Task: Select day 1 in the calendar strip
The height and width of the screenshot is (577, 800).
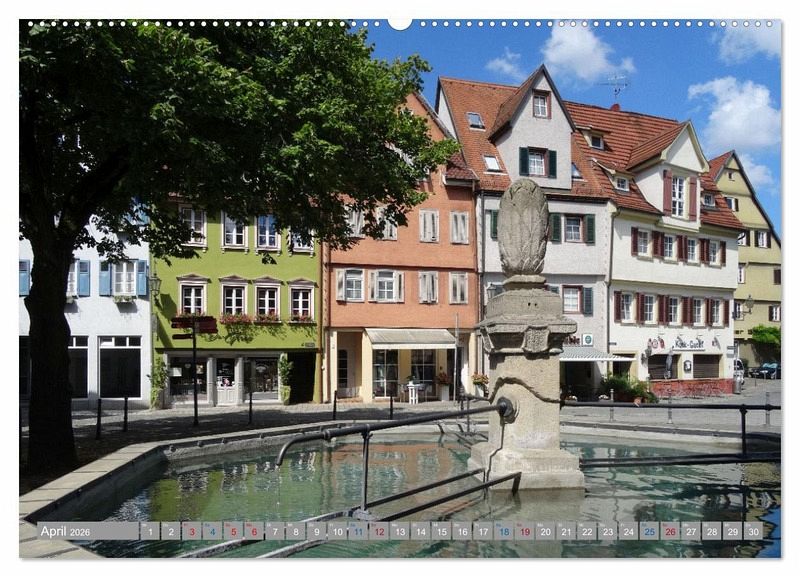Action: (x=150, y=531)
